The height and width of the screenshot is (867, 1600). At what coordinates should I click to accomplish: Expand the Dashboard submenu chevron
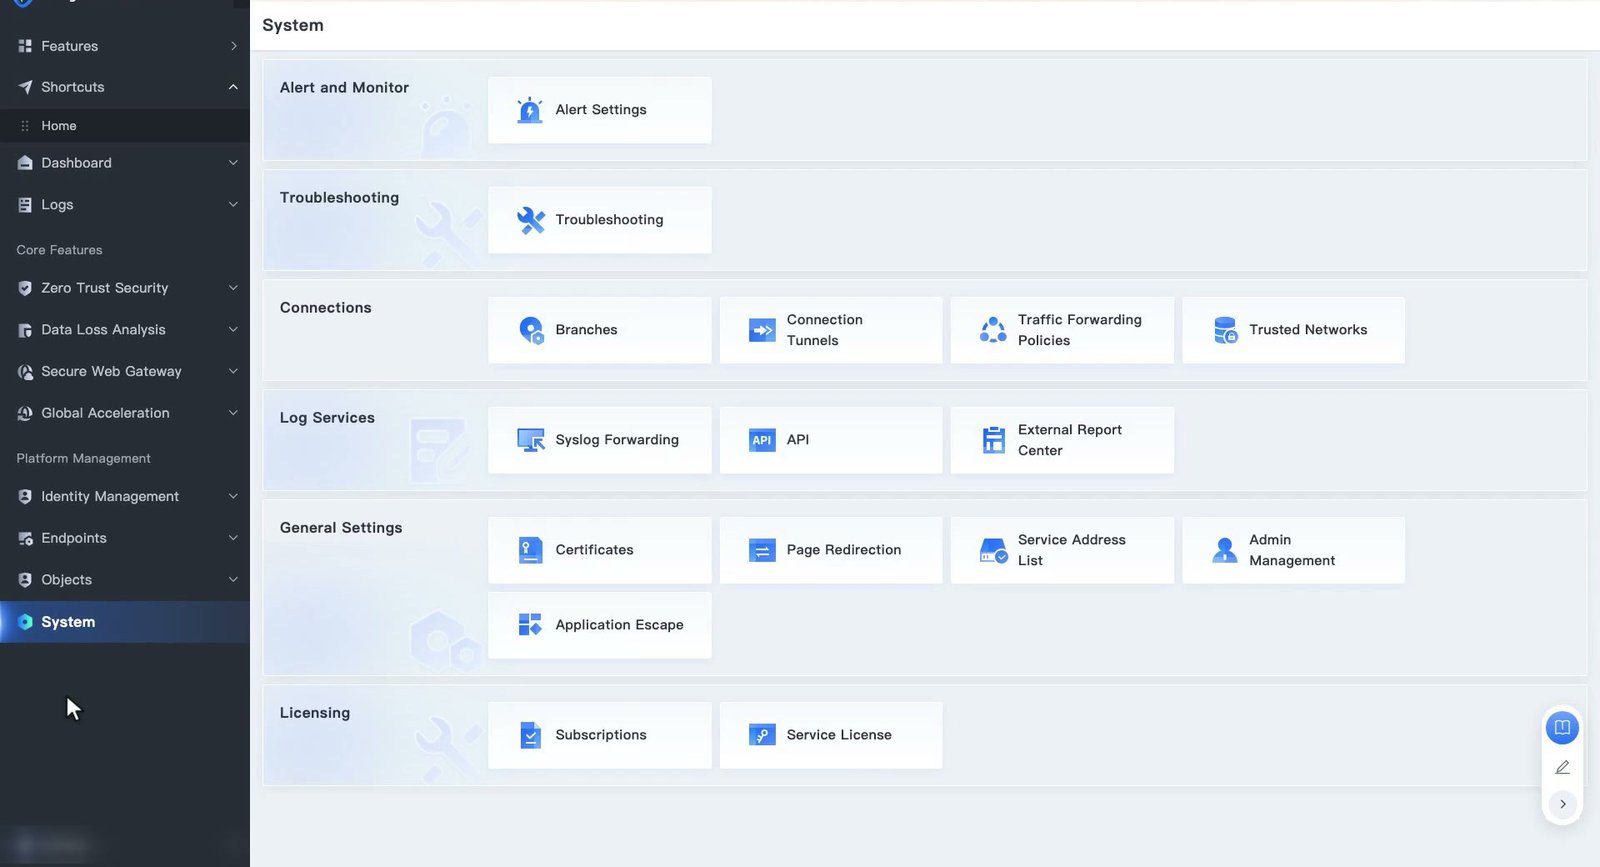[x=233, y=163]
